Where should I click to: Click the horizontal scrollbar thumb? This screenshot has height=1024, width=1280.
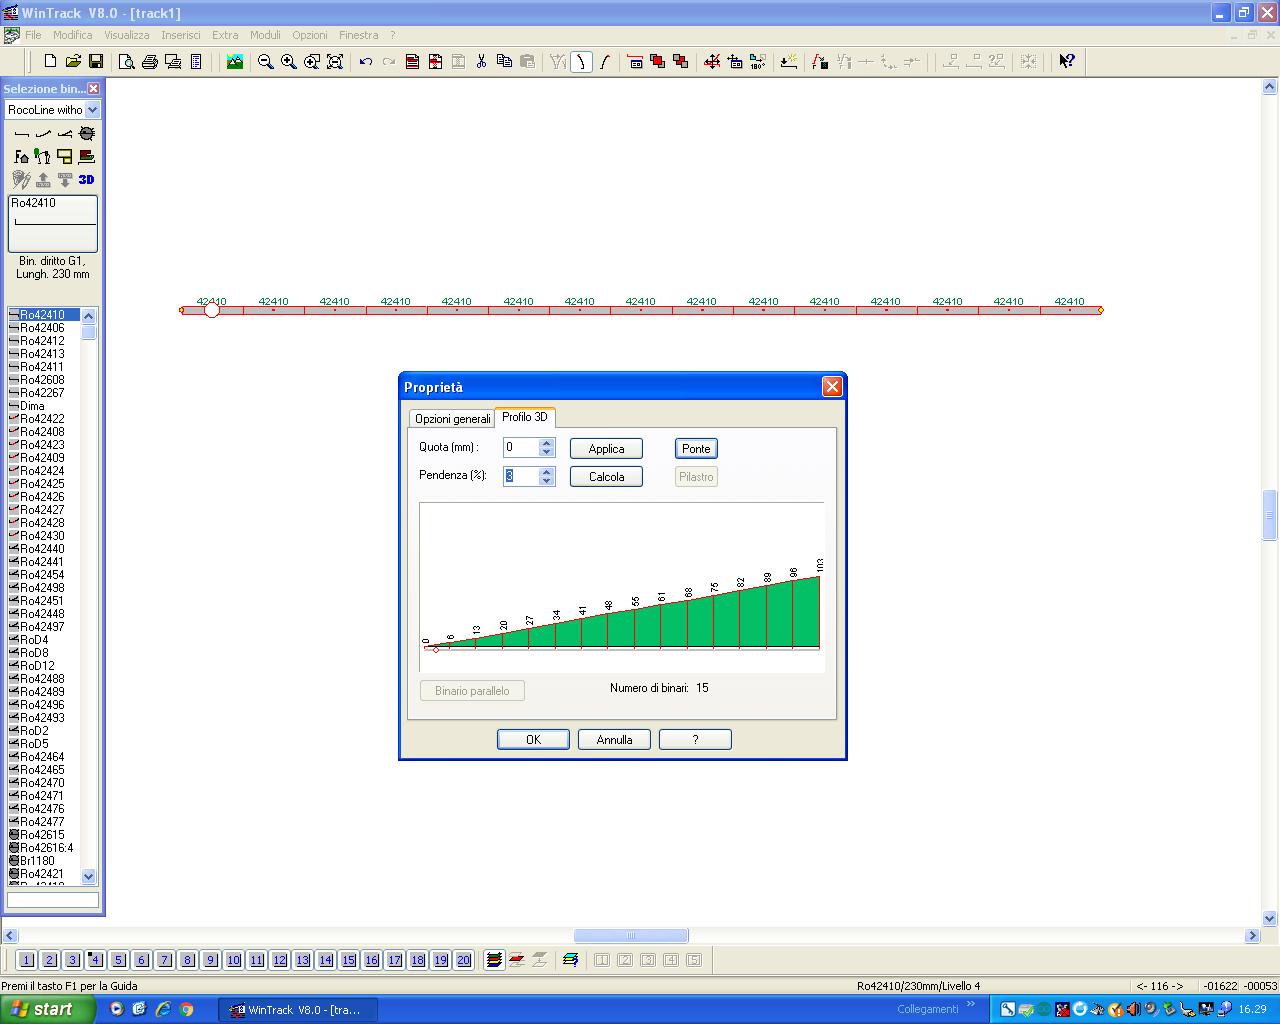coord(631,936)
